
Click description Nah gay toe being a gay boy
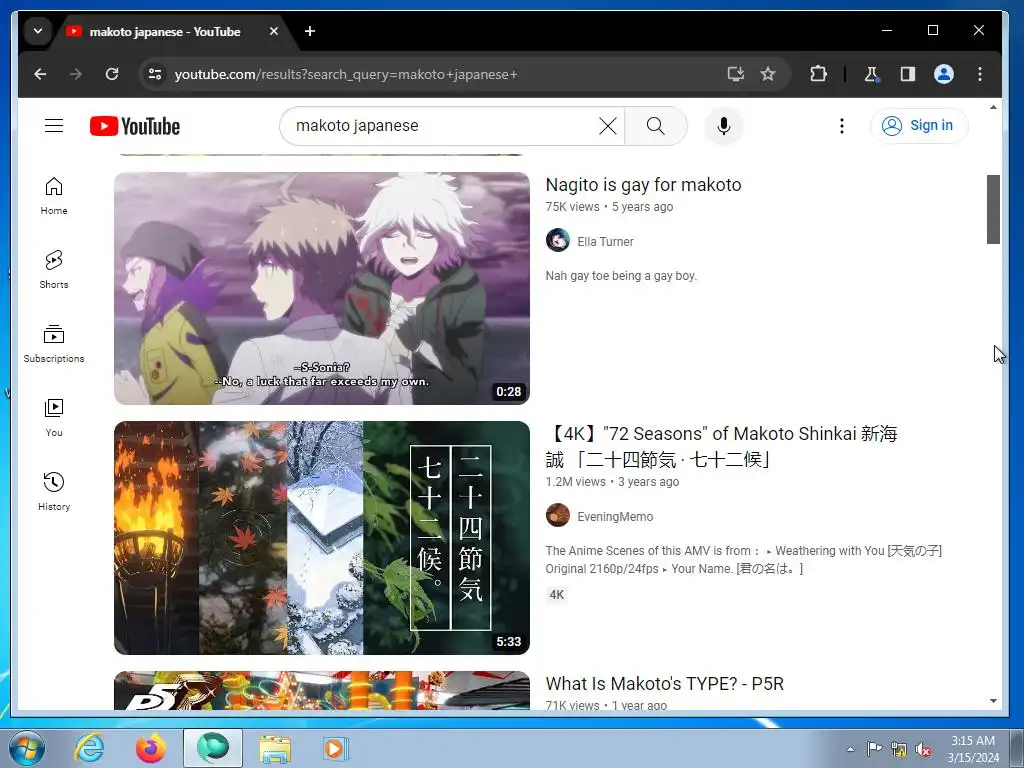[621, 276]
